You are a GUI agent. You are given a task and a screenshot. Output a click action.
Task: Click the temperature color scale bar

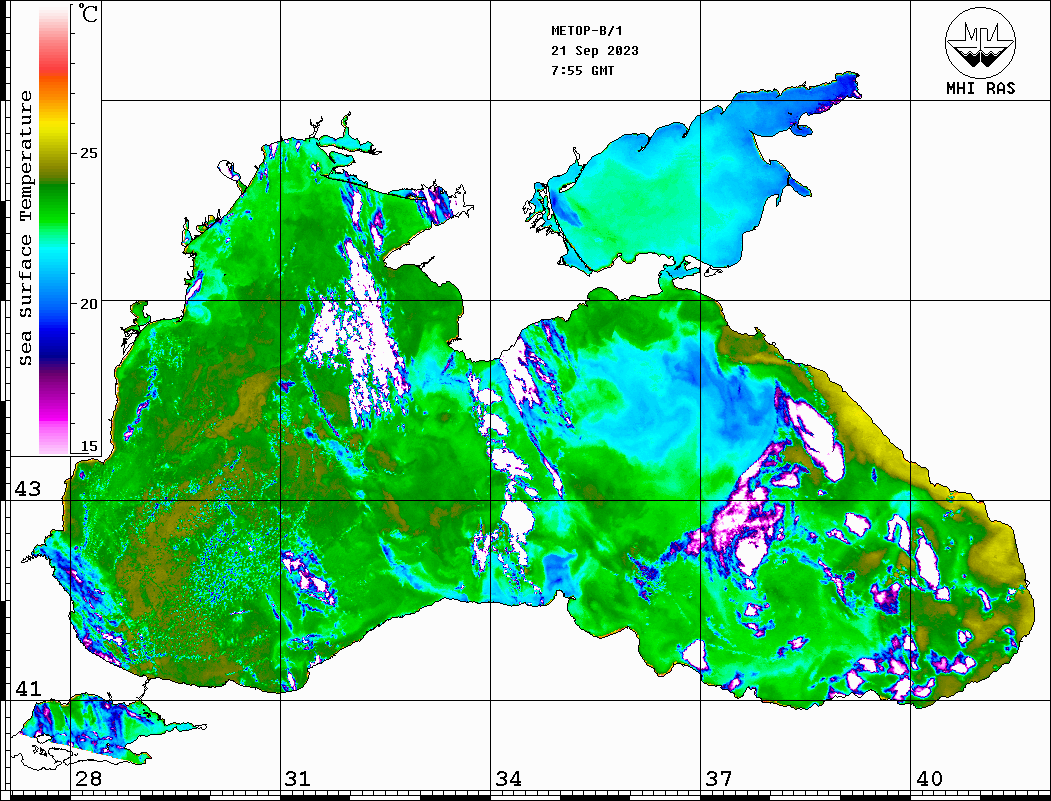[x=54, y=230]
